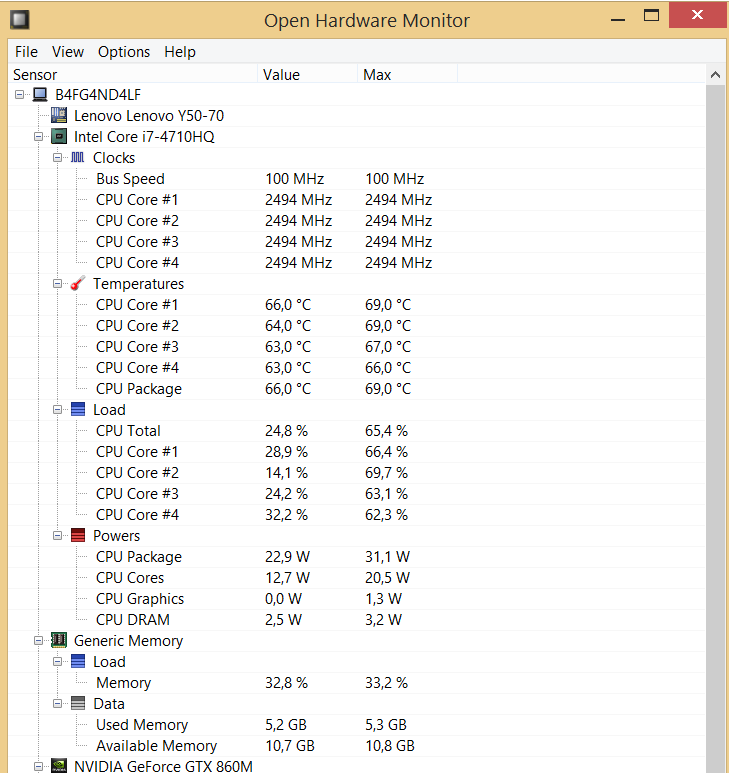Collapse the Intel Core i7-4710HQ node
The image size is (729, 777).
point(38,136)
